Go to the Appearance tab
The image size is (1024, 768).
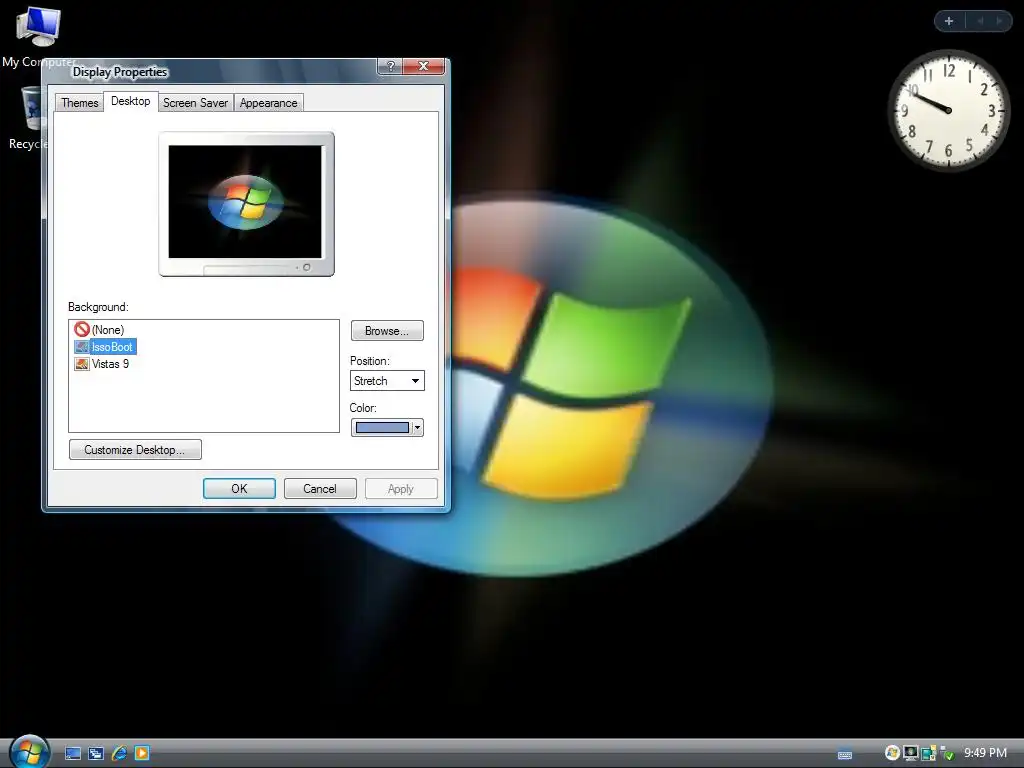268,103
